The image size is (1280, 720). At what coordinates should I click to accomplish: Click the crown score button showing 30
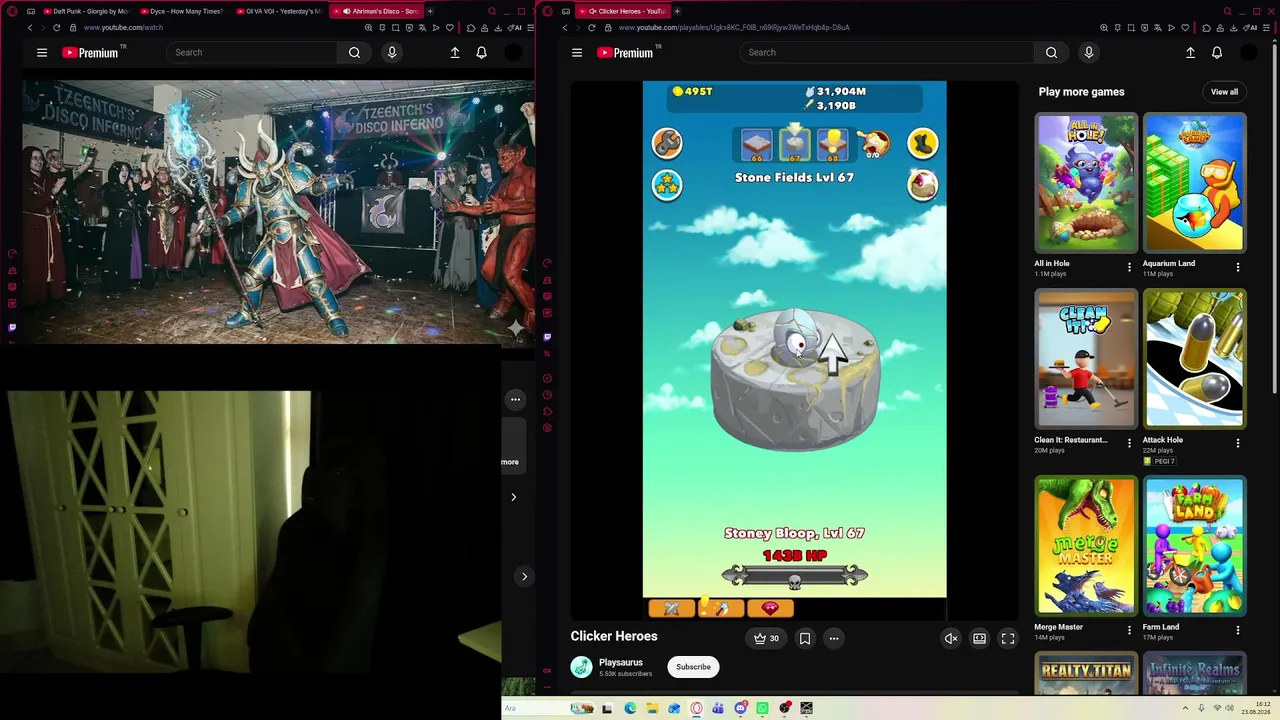click(x=766, y=638)
